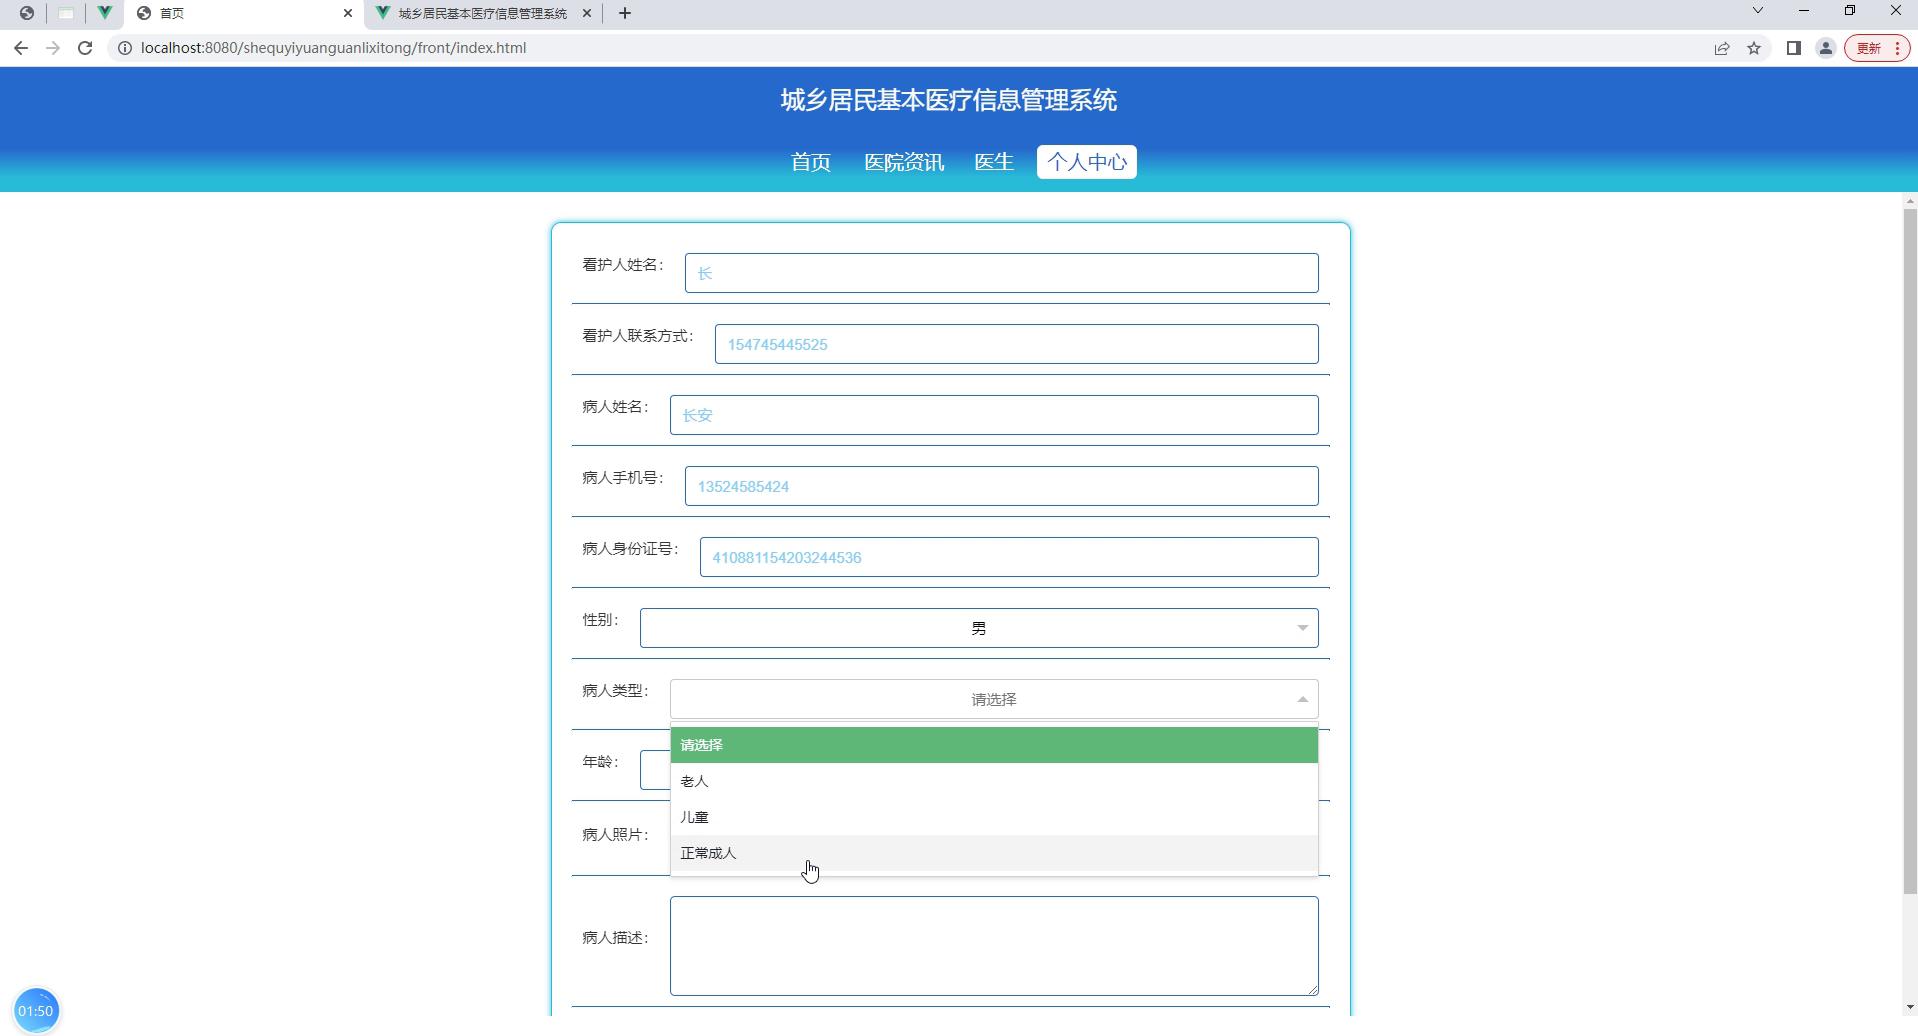View site information via the address bar info icon
Screen dimensions: 1918x1036
click(x=123, y=47)
